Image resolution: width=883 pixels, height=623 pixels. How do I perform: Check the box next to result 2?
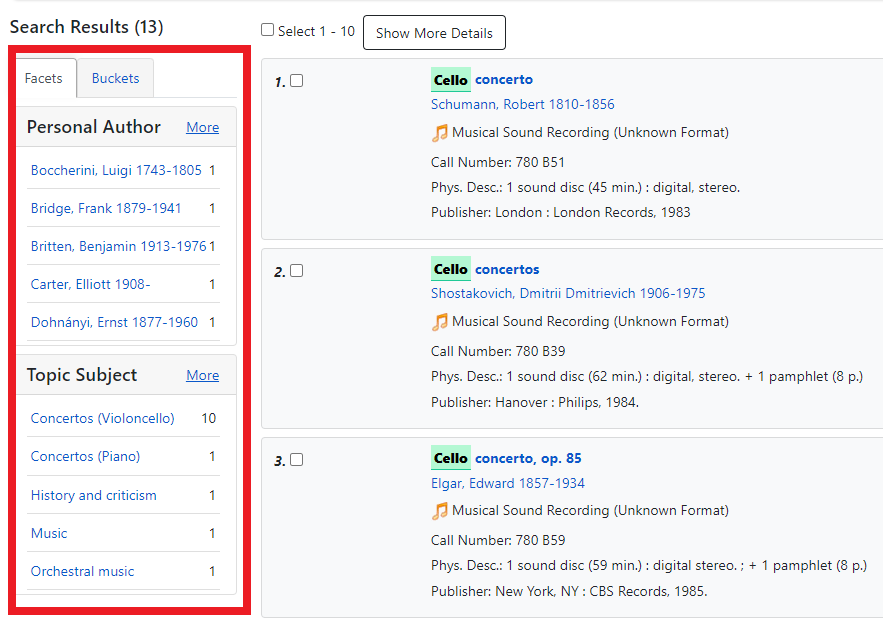tap(296, 270)
